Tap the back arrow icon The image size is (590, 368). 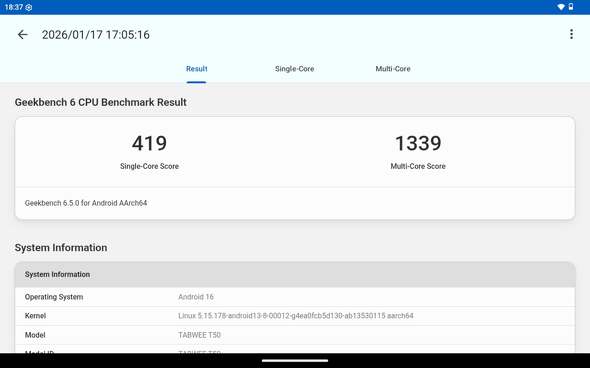[x=23, y=35]
